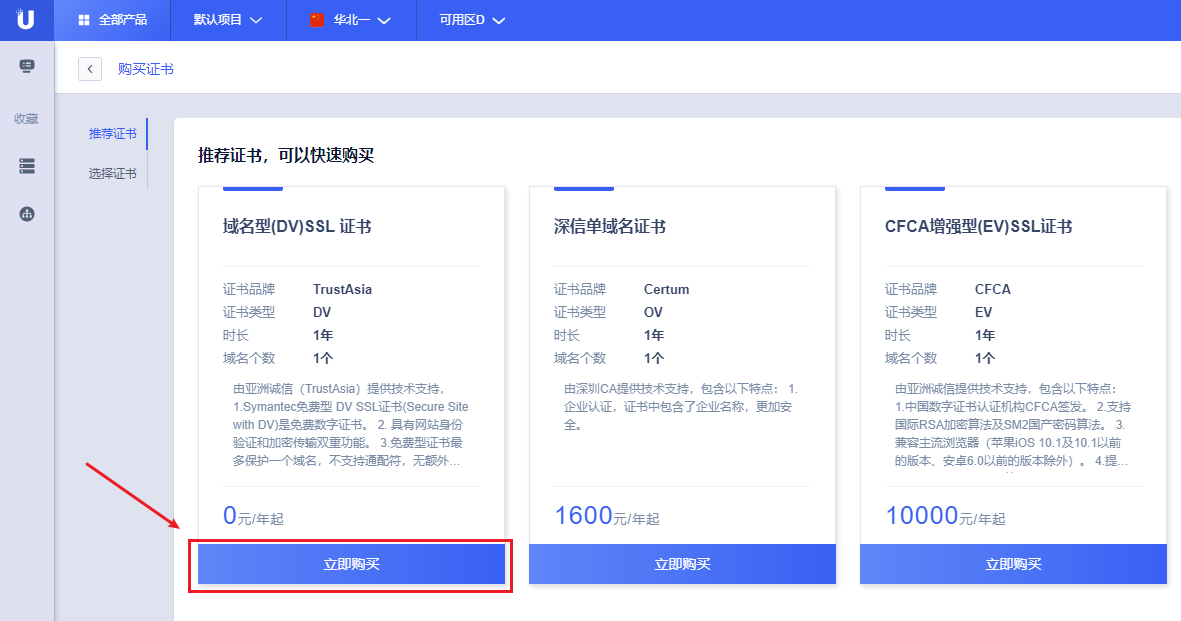
Task: Expand the 华北一 region dropdown
Action: pos(350,20)
